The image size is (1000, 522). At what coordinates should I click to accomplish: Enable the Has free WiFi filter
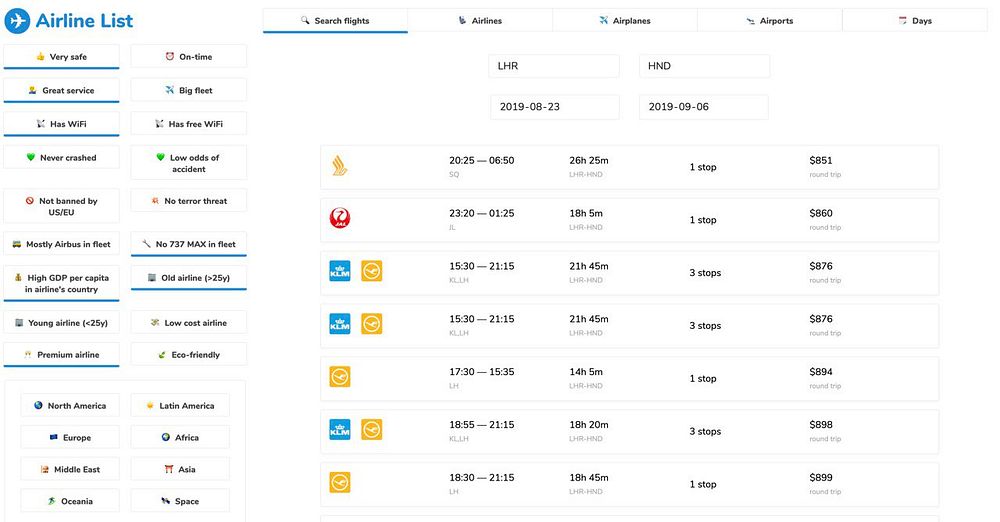pyautogui.click(x=189, y=124)
